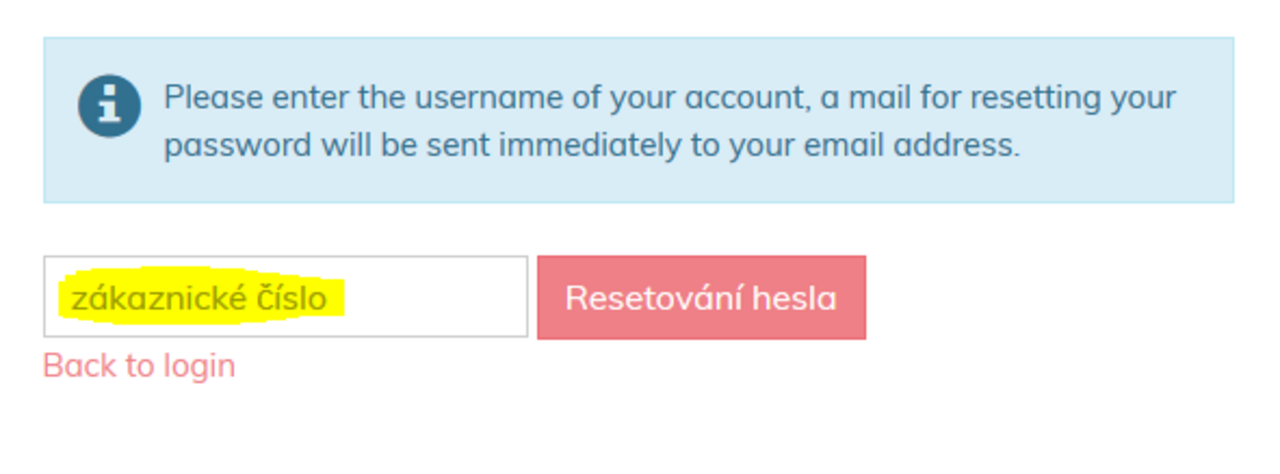1280x474 pixels.
Task: Open the 'Back to login' link
Action: point(139,366)
